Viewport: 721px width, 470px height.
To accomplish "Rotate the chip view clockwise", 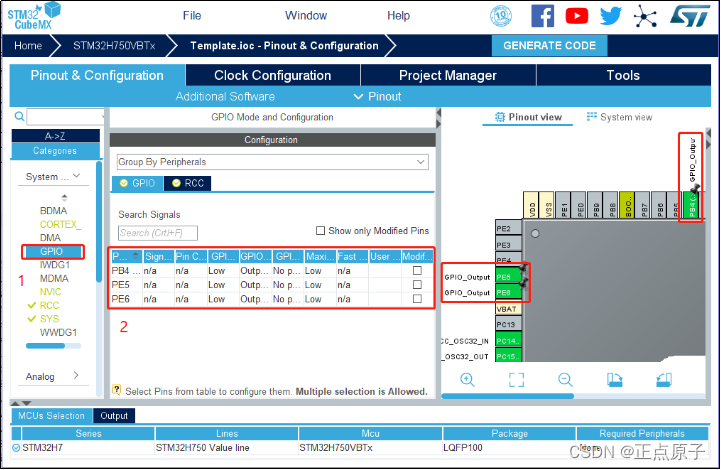I will click(614, 379).
